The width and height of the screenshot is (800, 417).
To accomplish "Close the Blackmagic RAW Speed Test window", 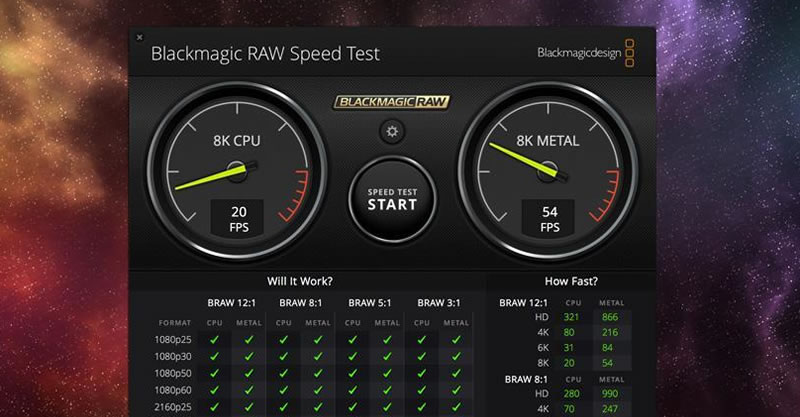I will click(140, 37).
